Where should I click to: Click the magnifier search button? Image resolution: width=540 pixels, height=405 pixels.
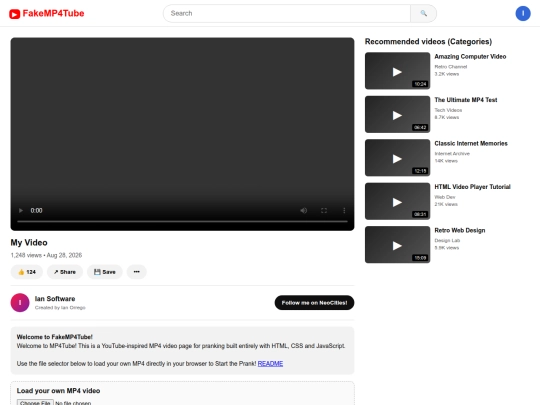pyautogui.click(x=424, y=13)
